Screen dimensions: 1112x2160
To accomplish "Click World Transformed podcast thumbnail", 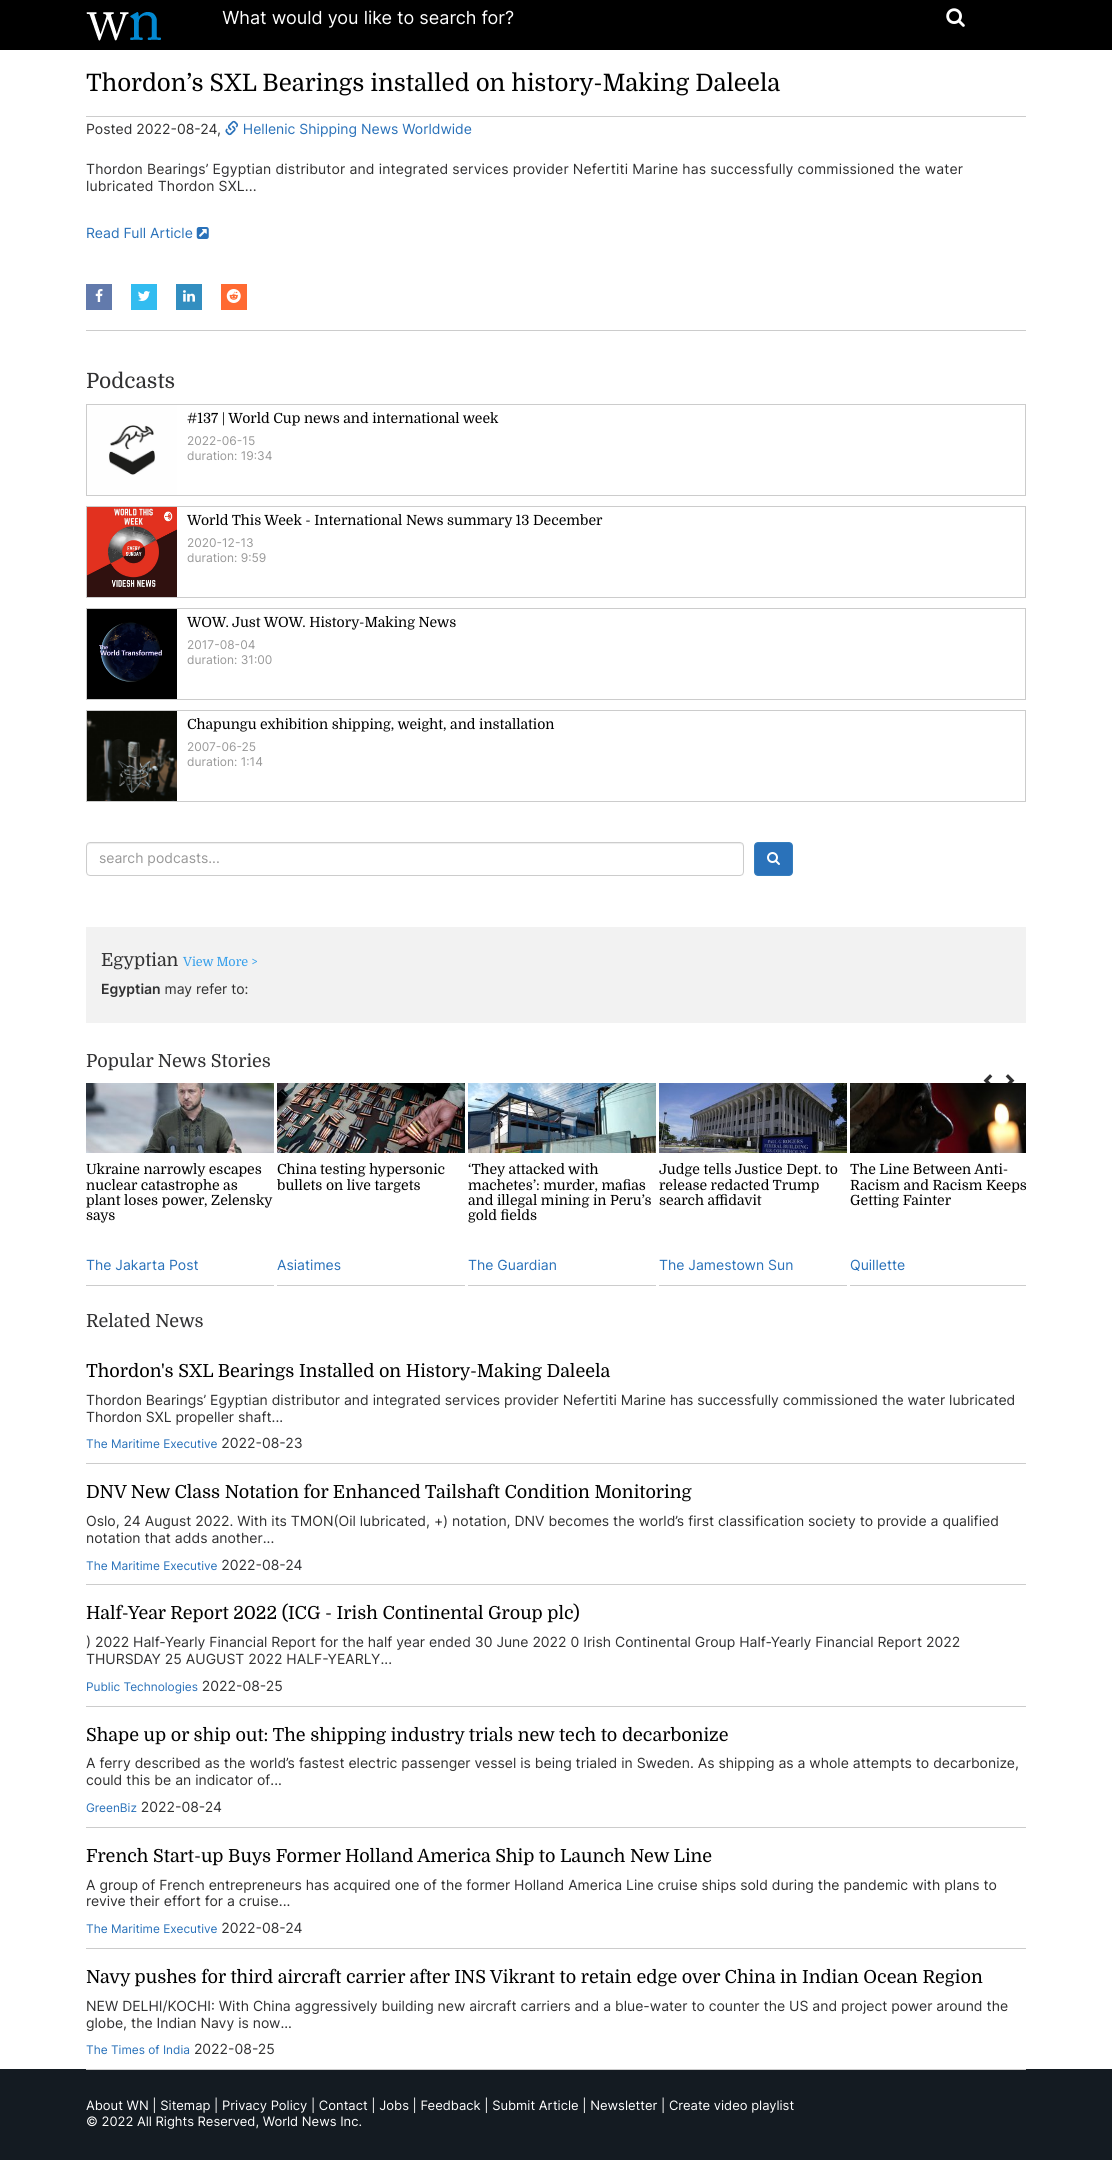I will click(132, 654).
